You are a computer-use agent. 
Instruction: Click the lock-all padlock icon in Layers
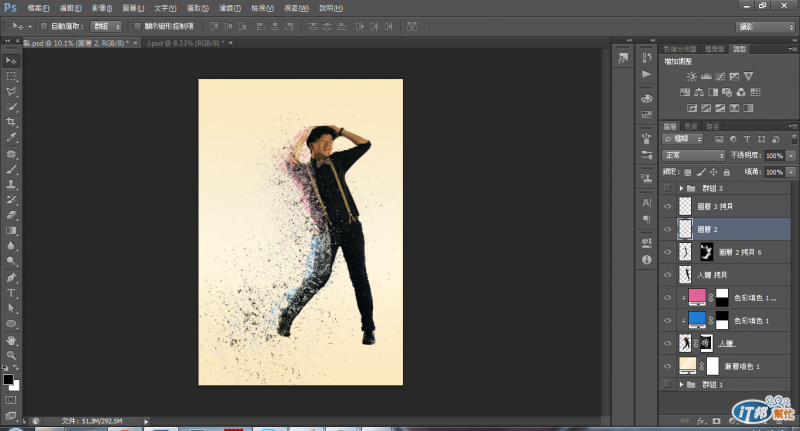(x=729, y=171)
